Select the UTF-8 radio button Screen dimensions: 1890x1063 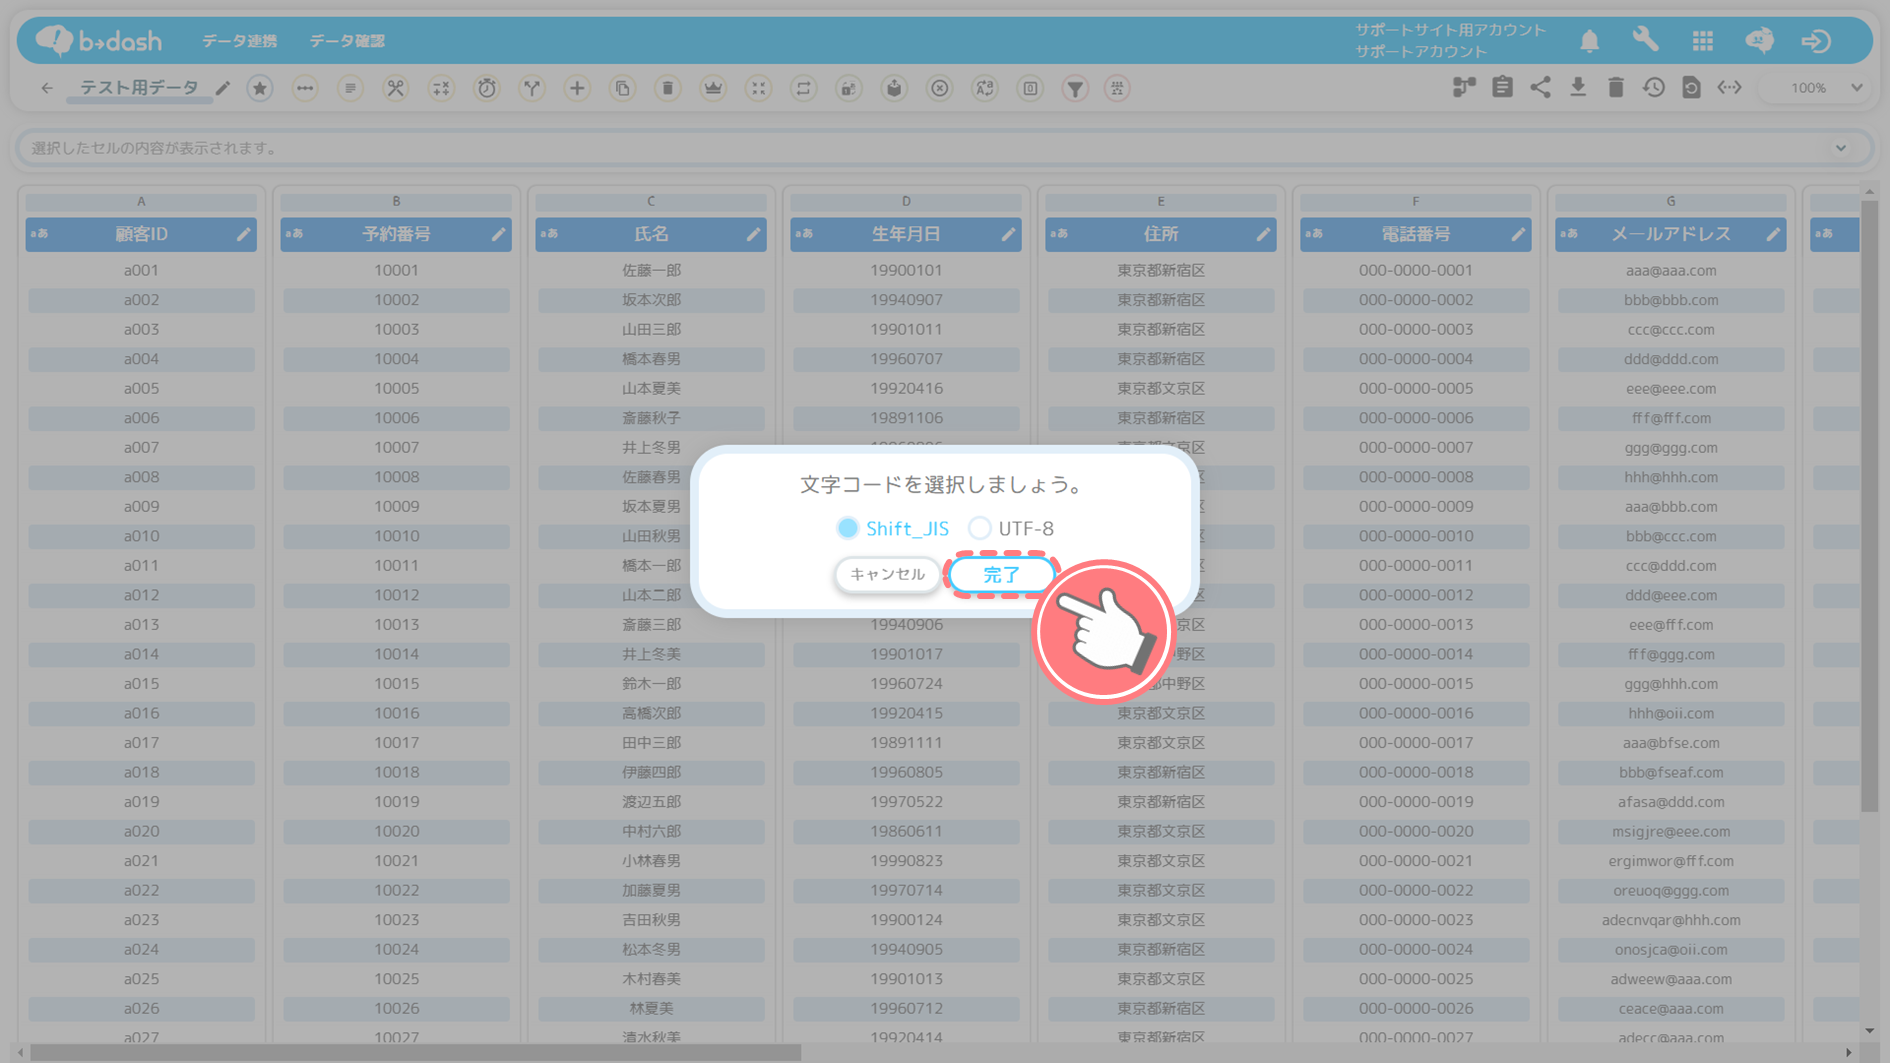980,528
